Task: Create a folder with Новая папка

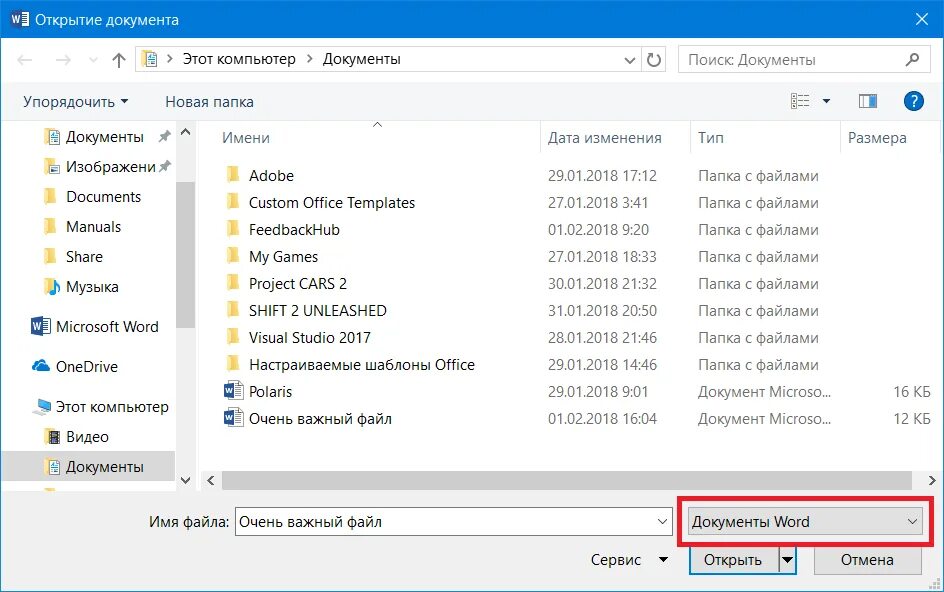Action: coord(210,102)
